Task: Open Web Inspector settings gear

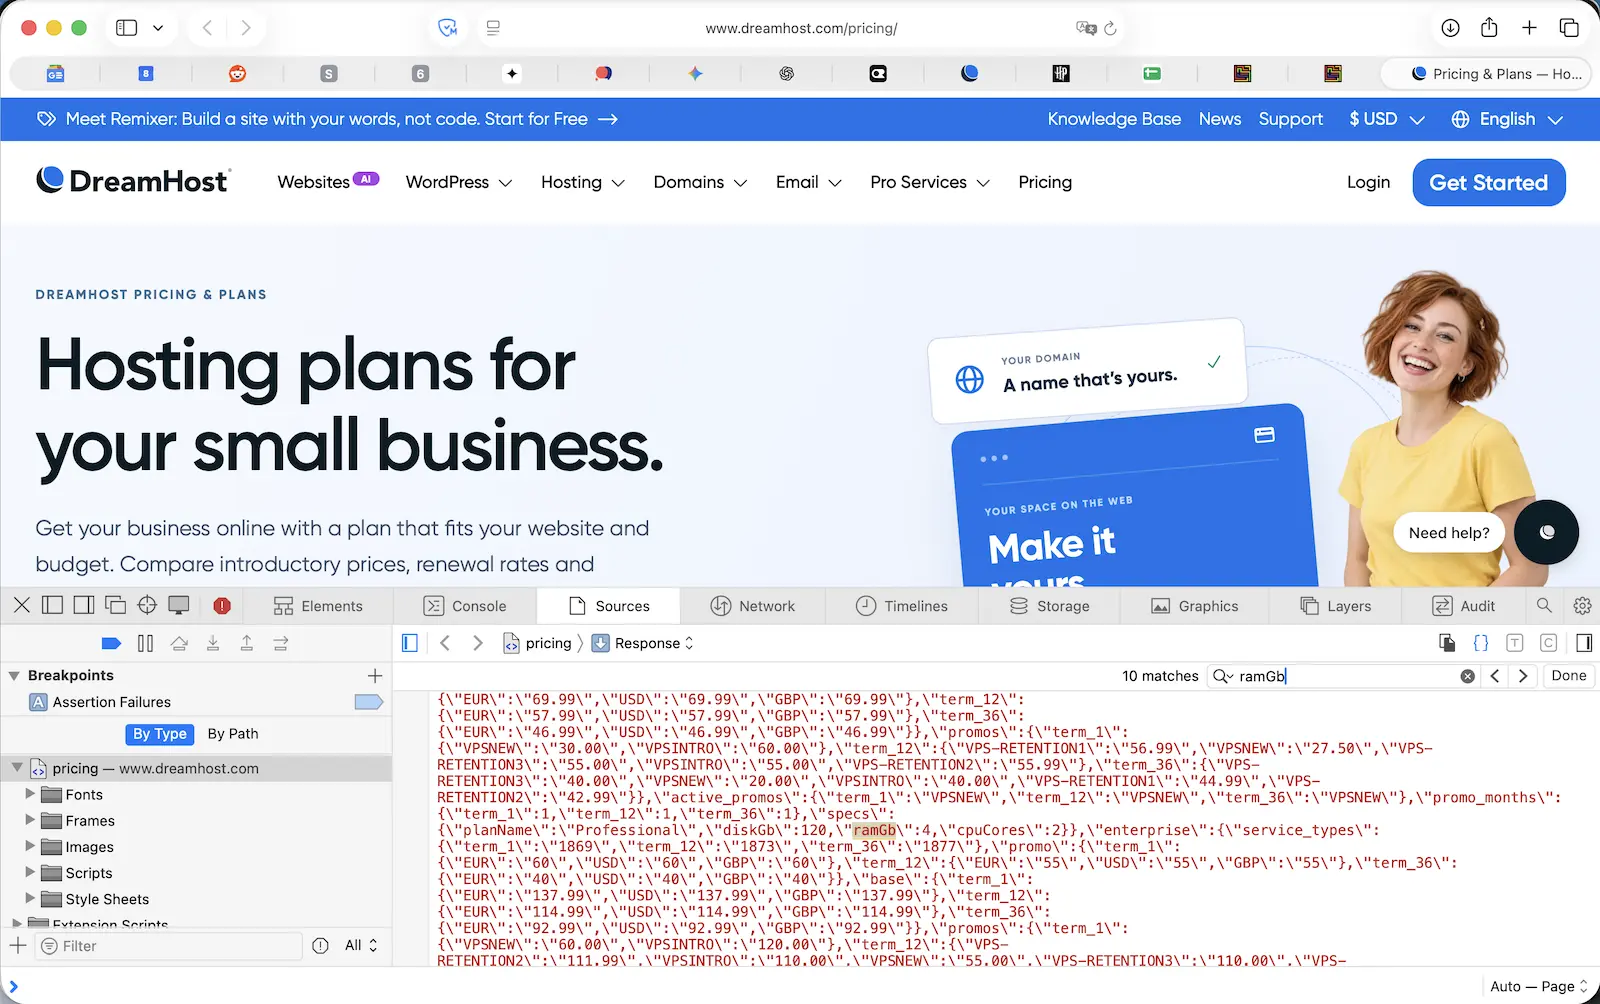Action: point(1582,605)
